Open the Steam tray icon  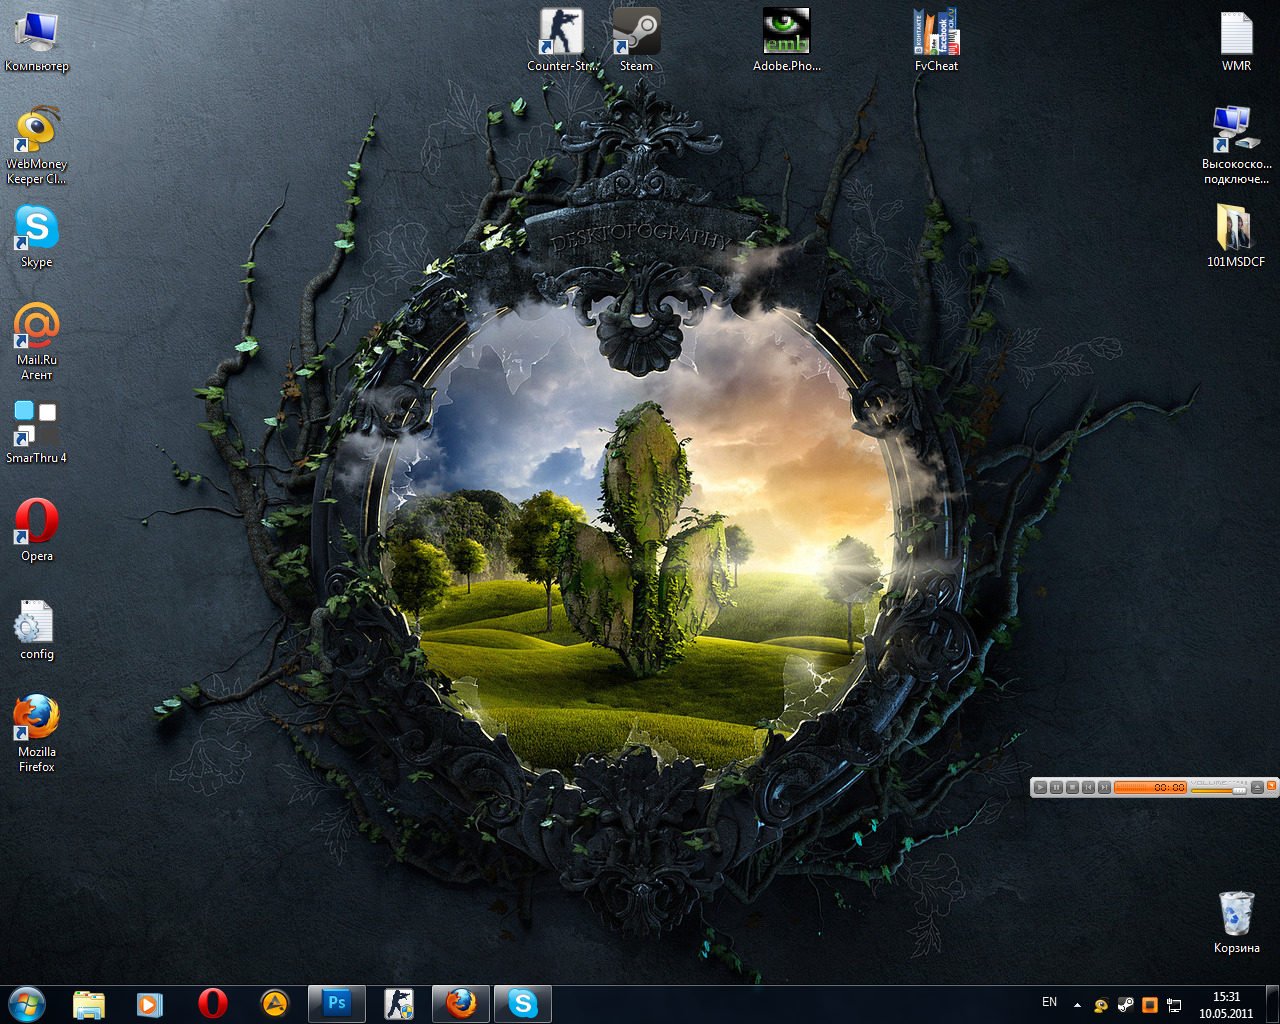click(1125, 1005)
